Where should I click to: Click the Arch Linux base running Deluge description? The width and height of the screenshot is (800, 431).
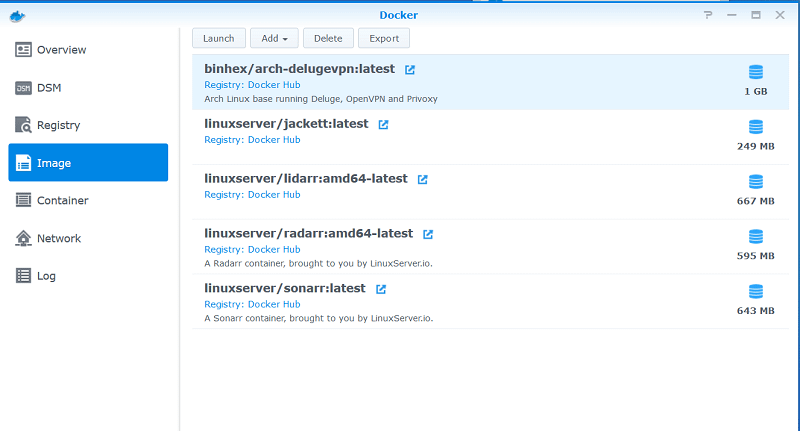[x=321, y=99]
